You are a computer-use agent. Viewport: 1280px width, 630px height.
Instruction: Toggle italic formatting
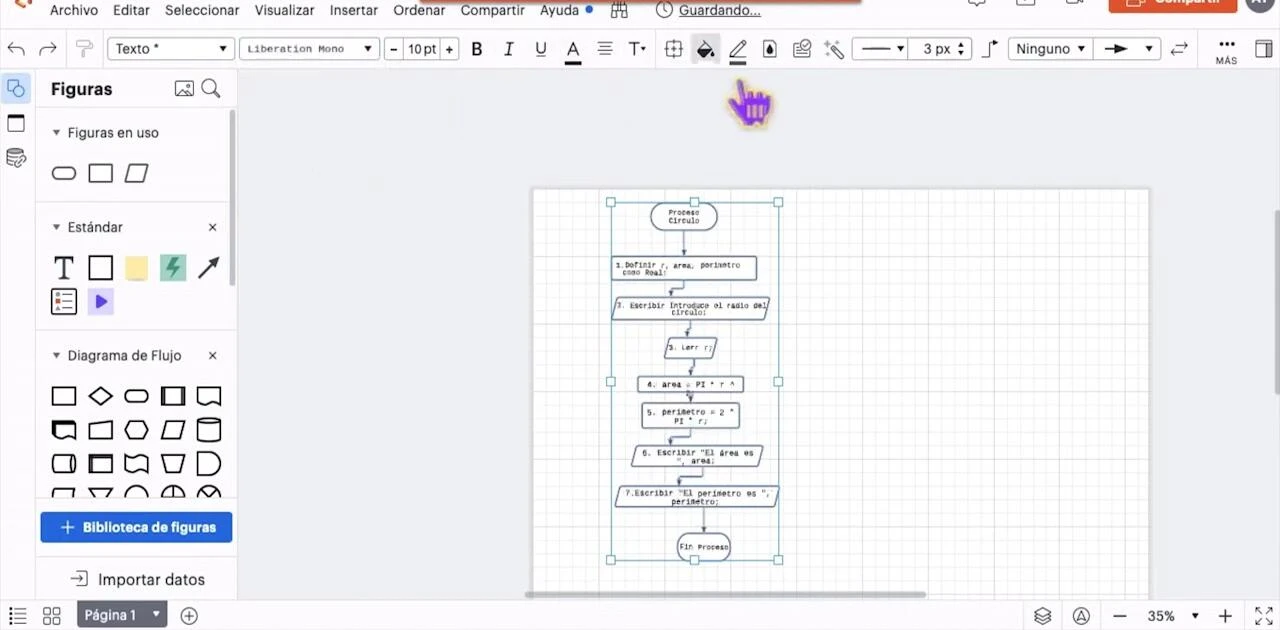click(x=508, y=49)
